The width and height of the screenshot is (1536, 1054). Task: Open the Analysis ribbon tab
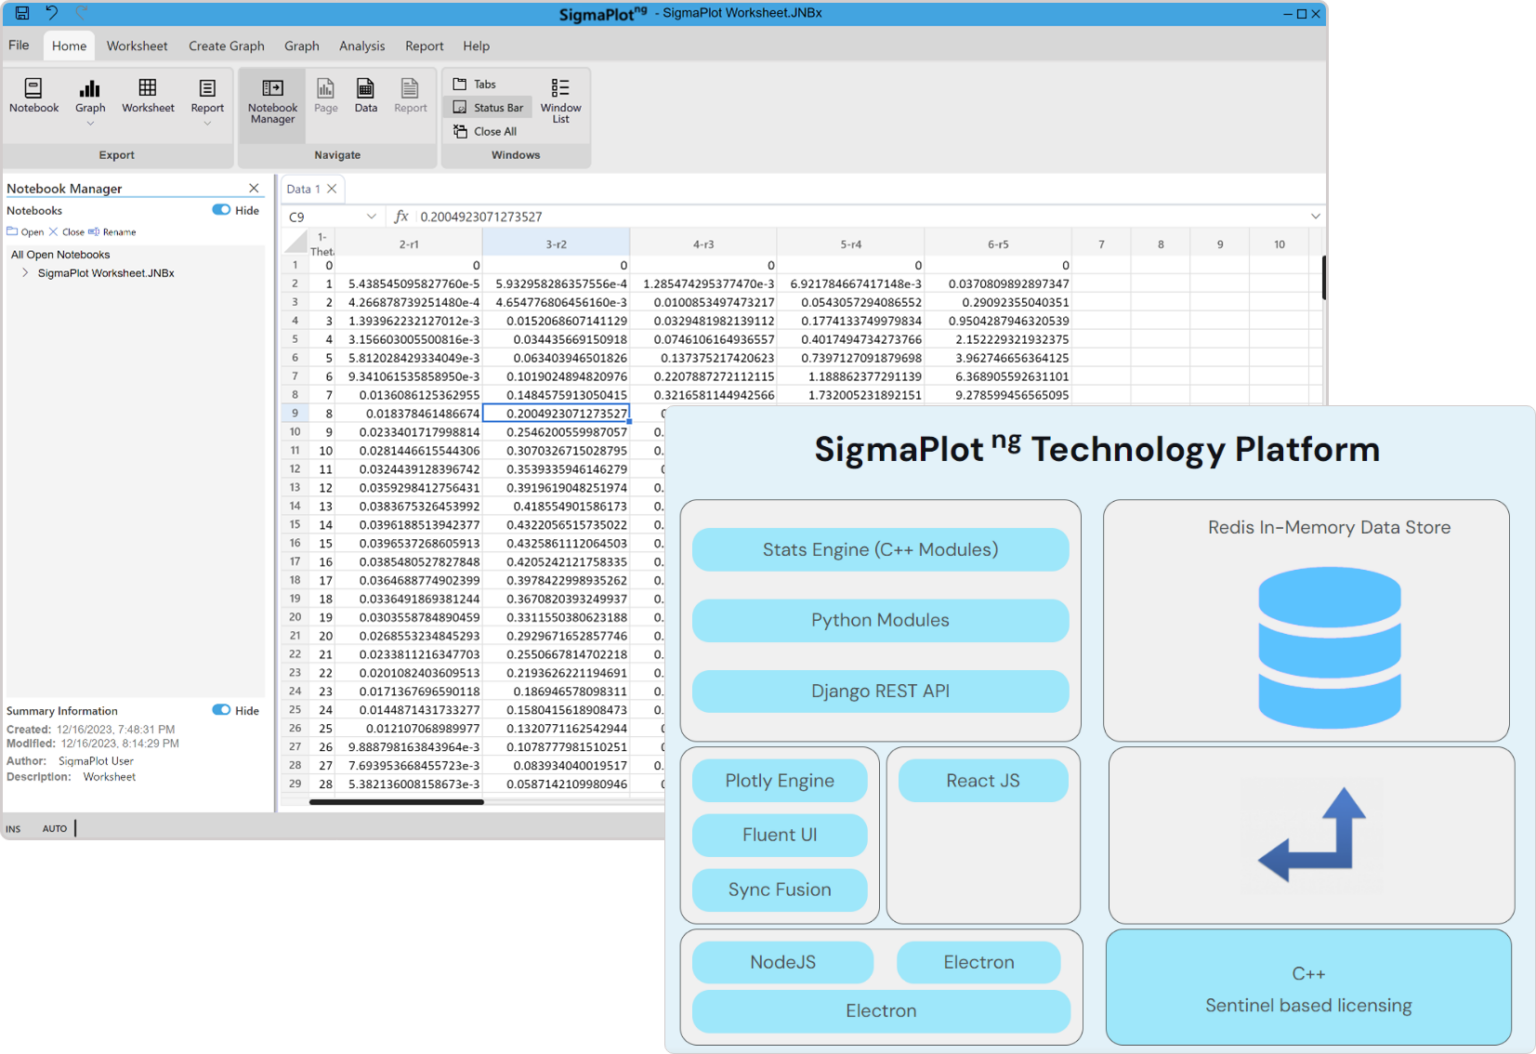(x=362, y=46)
